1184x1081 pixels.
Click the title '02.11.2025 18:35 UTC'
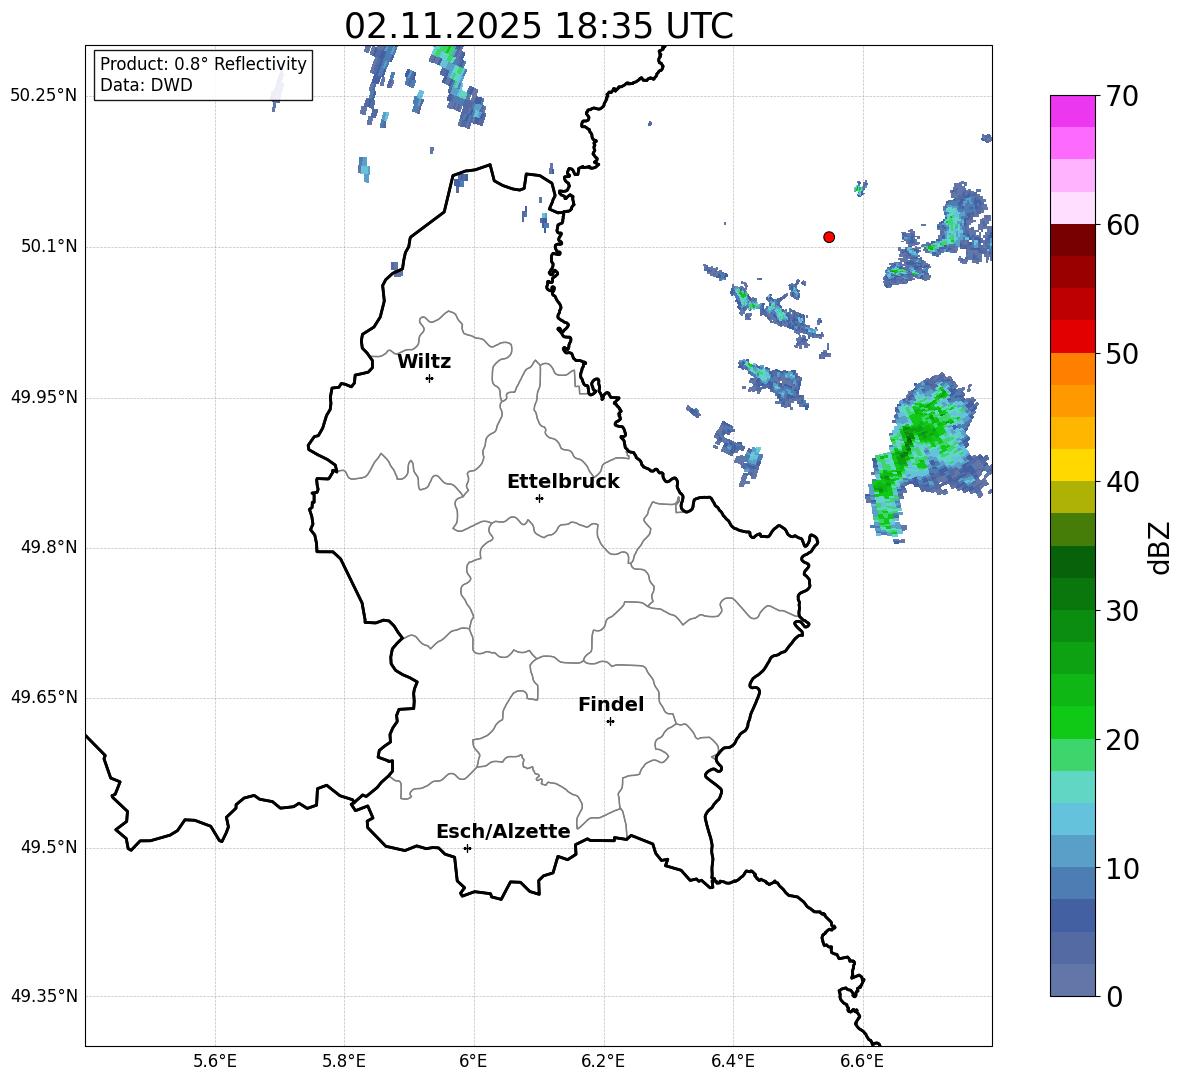pyautogui.click(x=539, y=26)
